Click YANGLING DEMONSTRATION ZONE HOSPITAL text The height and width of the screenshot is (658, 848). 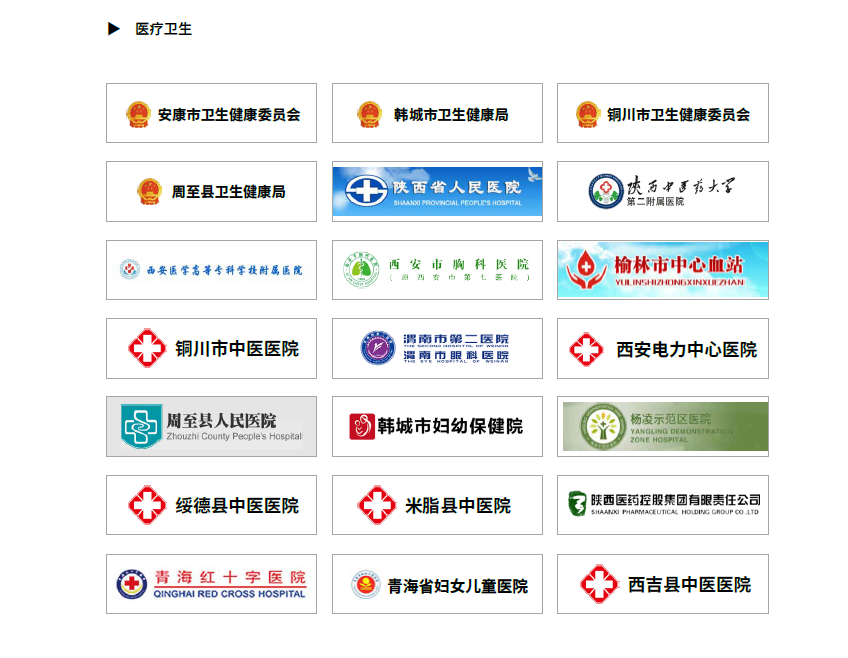[x=681, y=435]
